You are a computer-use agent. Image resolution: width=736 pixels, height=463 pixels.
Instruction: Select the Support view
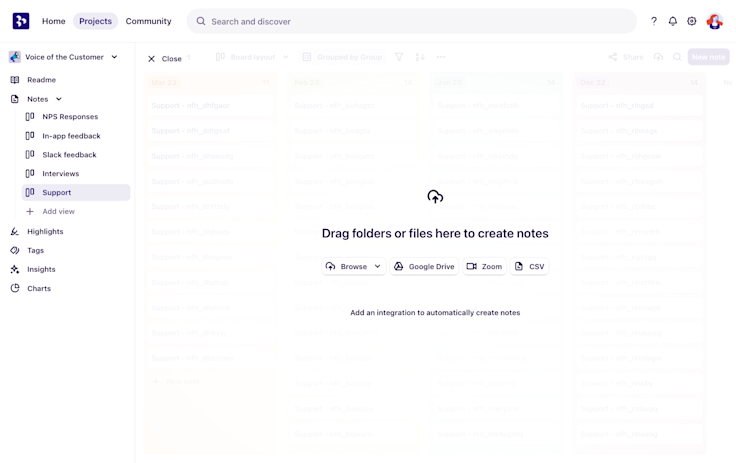[76, 193]
